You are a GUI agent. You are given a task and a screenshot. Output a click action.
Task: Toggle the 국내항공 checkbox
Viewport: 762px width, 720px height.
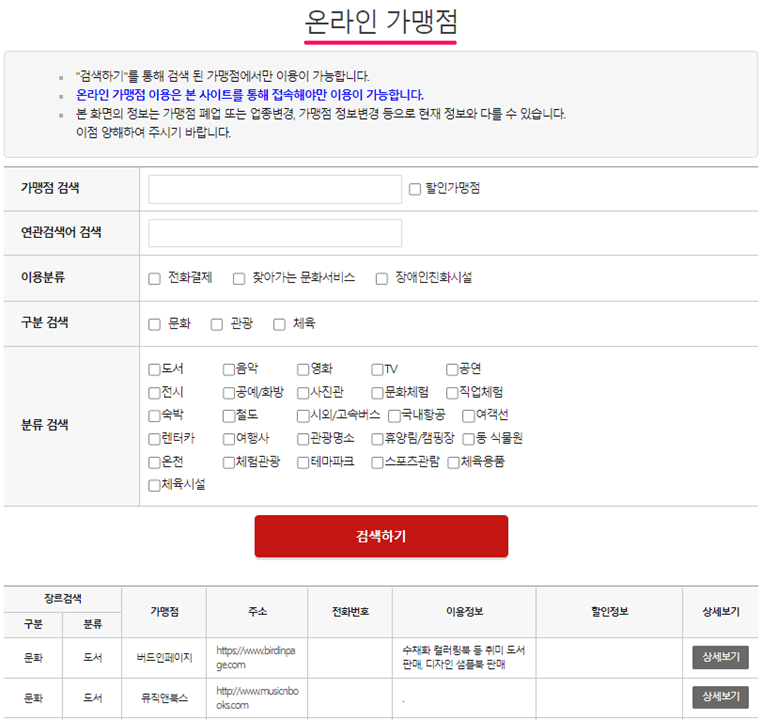tap(395, 416)
